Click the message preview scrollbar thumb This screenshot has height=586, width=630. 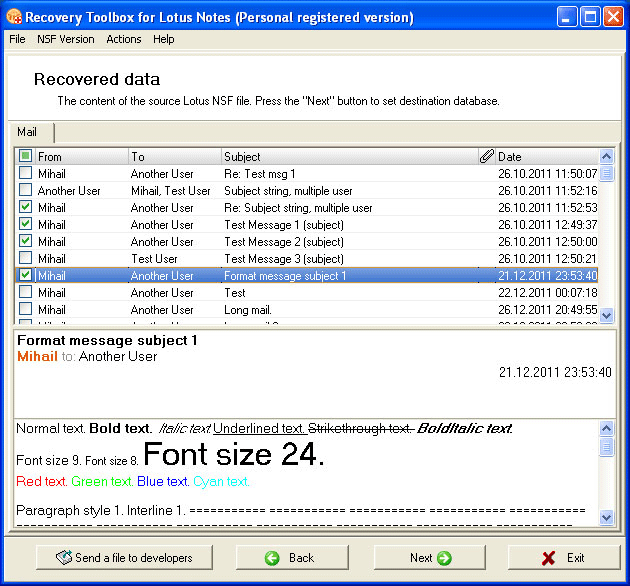pyautogui.click(x=606, y=447)
